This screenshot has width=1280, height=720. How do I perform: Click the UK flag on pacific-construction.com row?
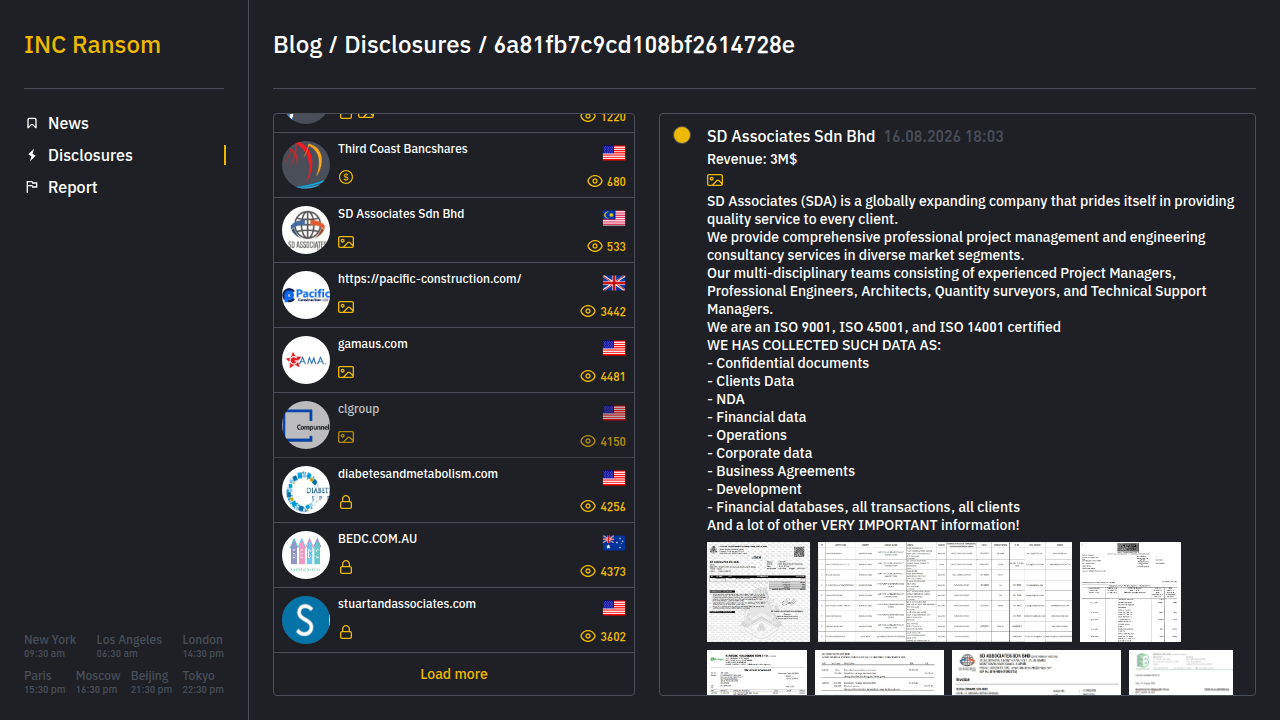point(614,283)
